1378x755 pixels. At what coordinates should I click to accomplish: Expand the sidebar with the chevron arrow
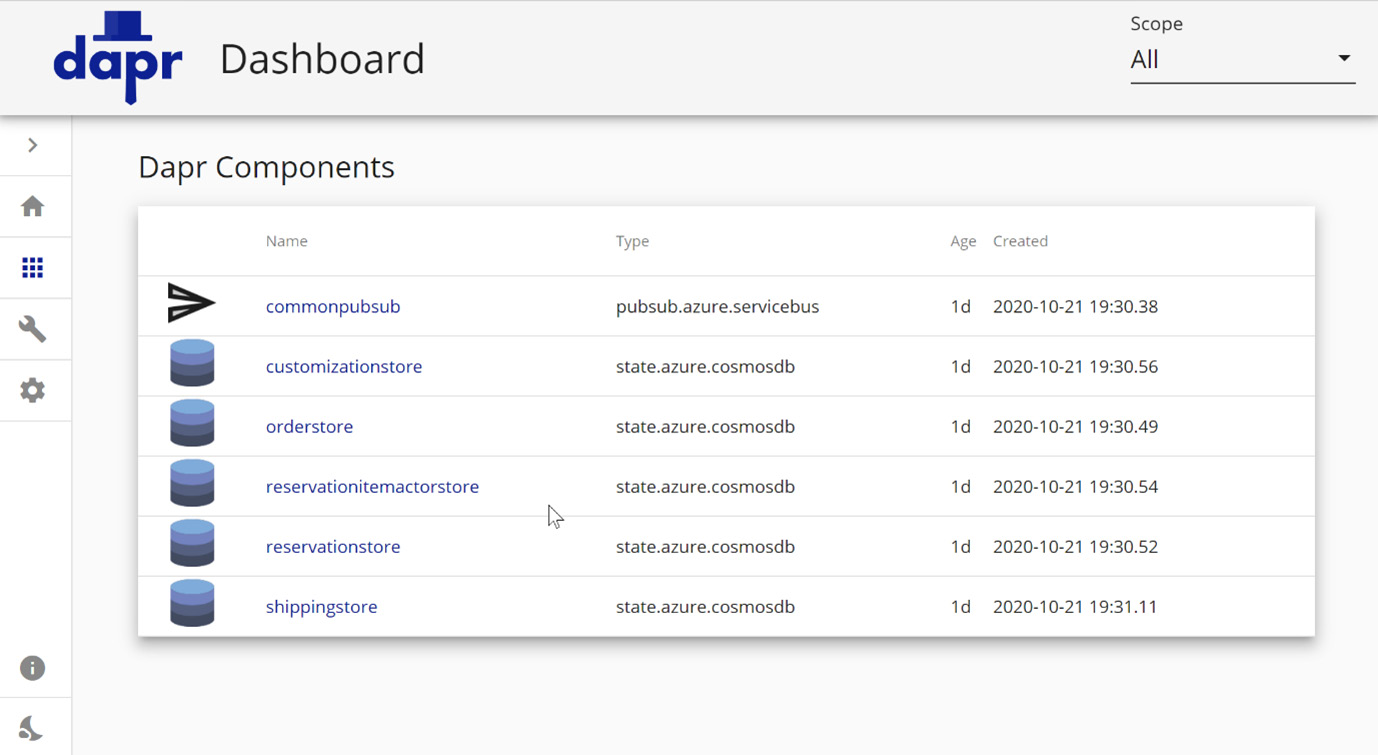(x=33, y=145)
